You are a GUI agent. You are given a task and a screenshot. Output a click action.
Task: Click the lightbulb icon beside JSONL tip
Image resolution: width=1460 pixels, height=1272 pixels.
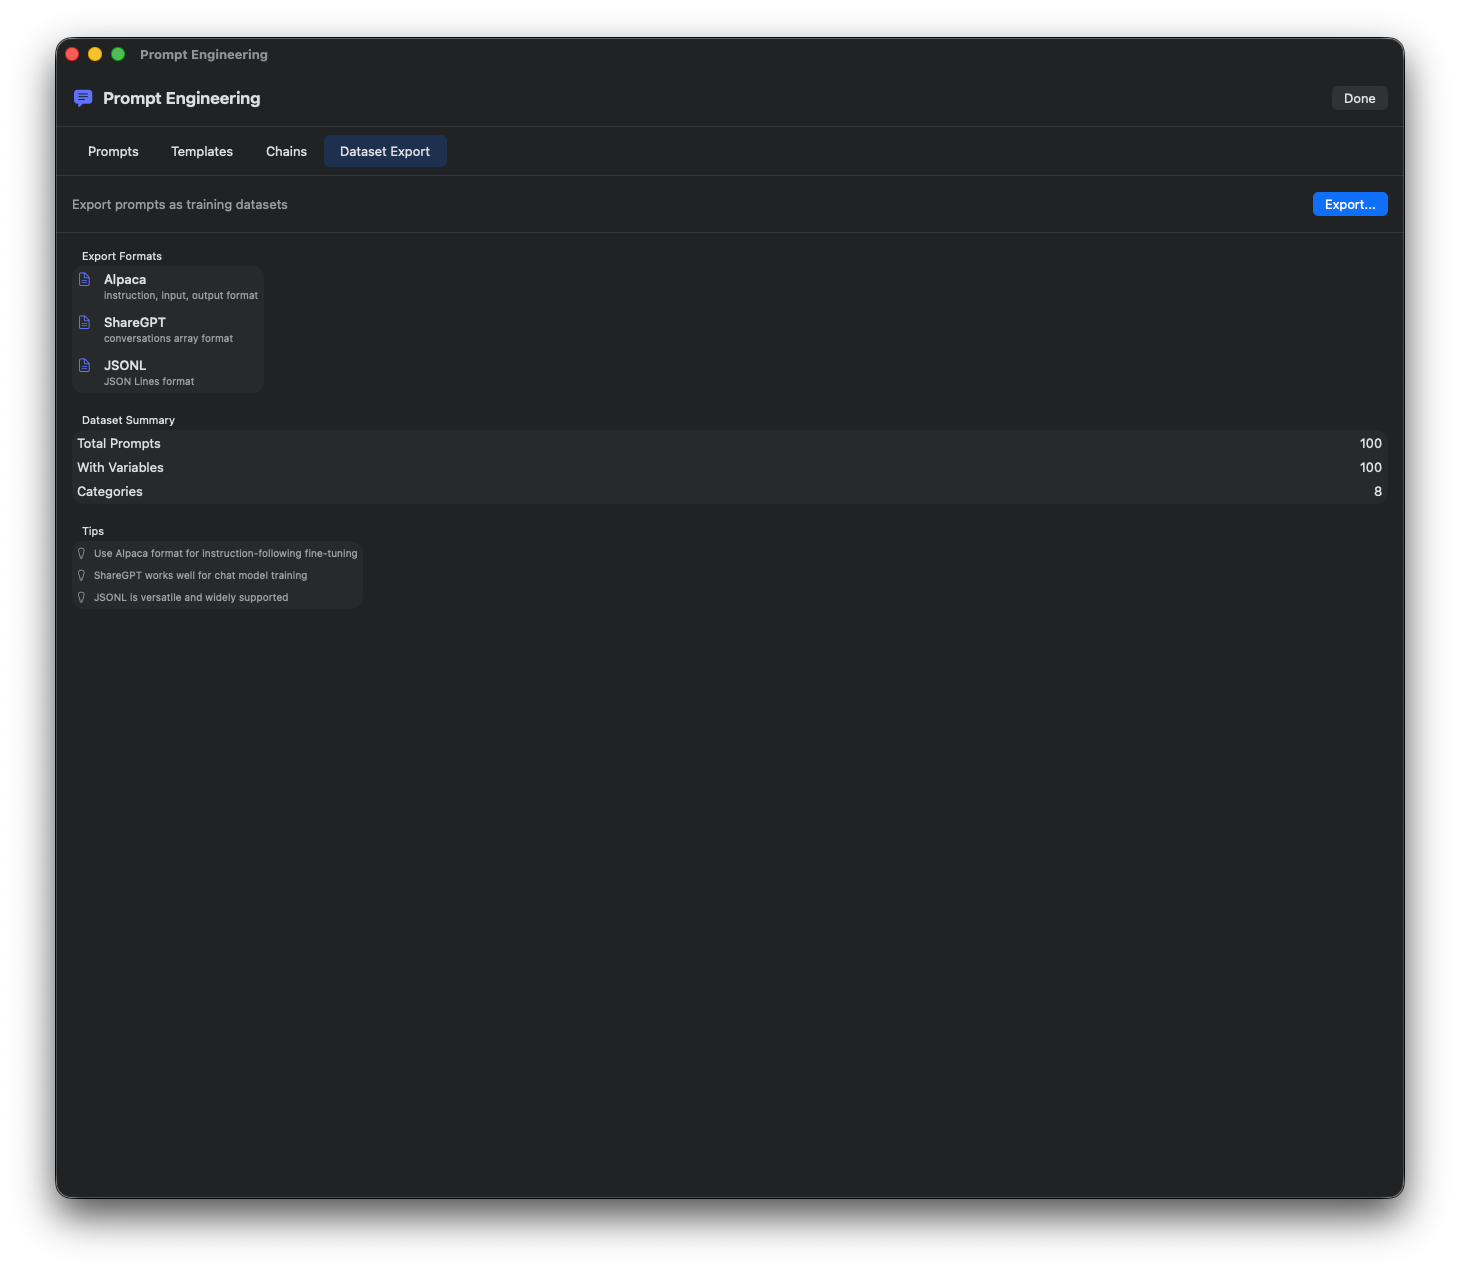(x=82, y=598)
